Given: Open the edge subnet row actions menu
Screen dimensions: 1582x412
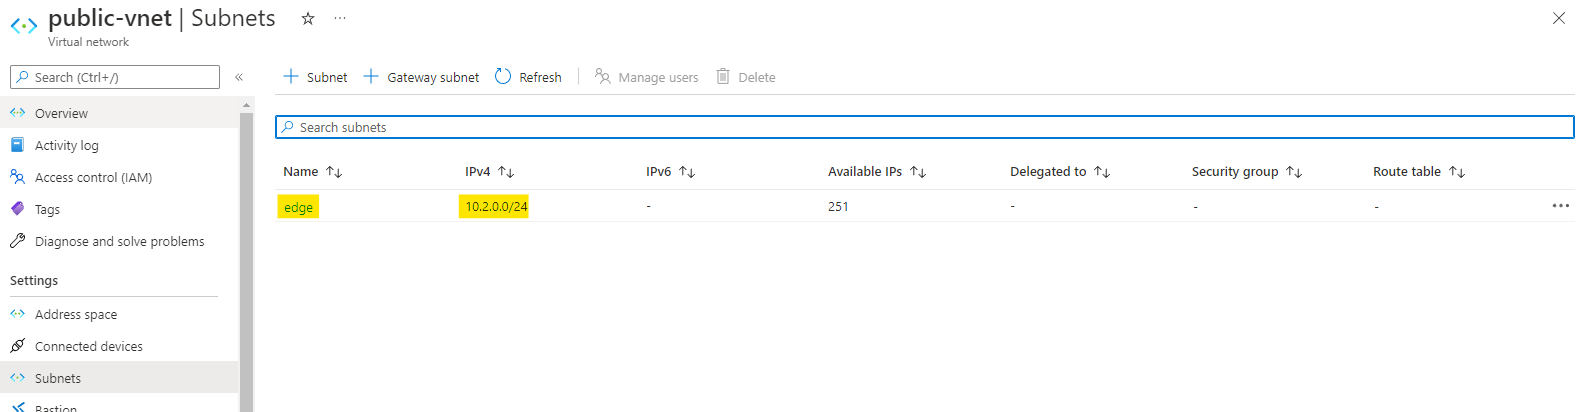Looking at the screenshot, I should 1560,206.
